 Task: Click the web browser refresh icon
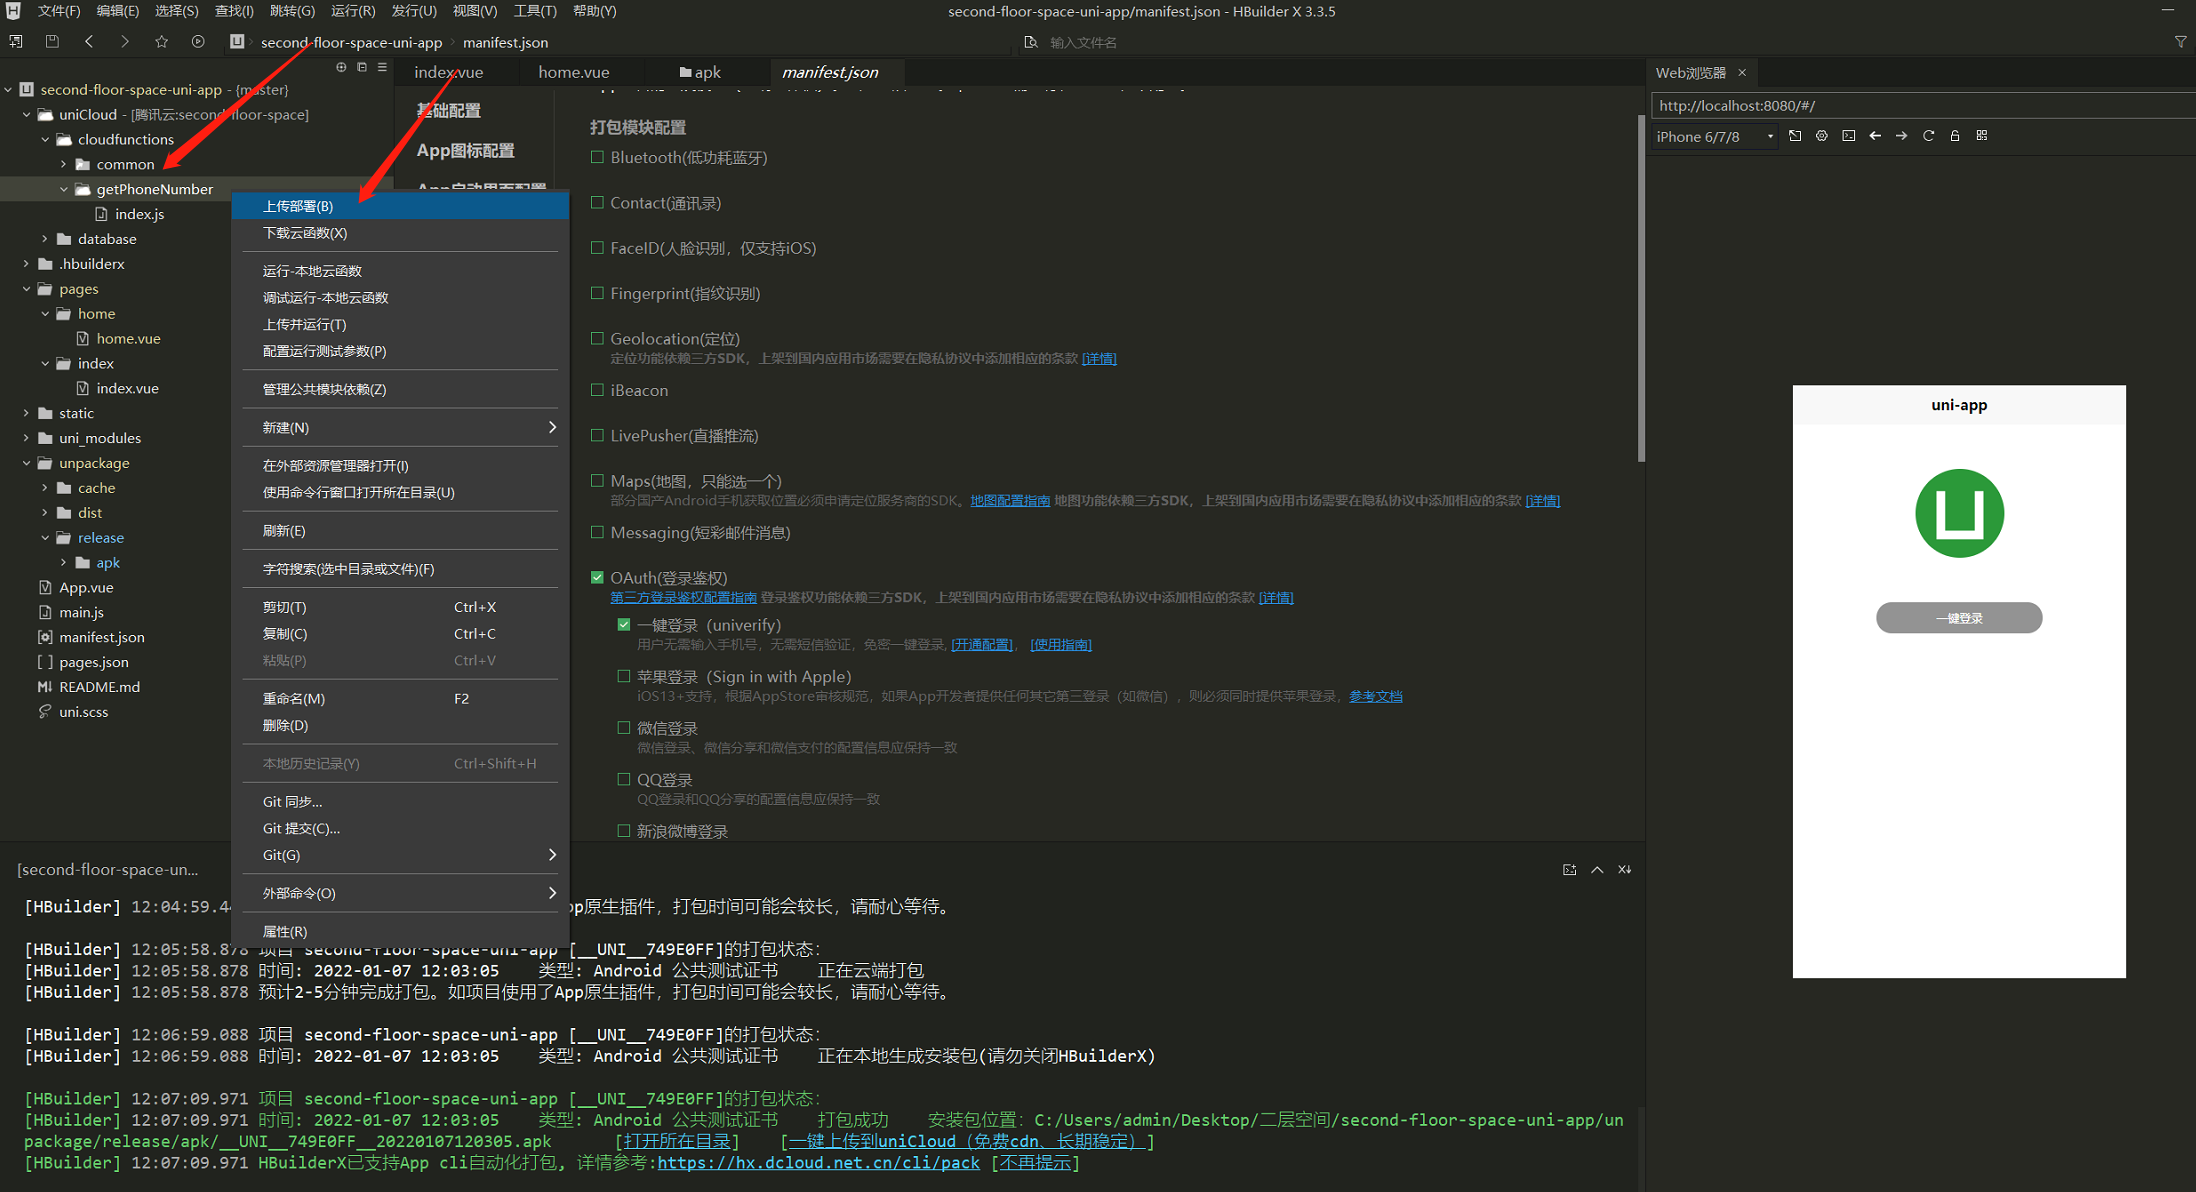click(1928, 136)
